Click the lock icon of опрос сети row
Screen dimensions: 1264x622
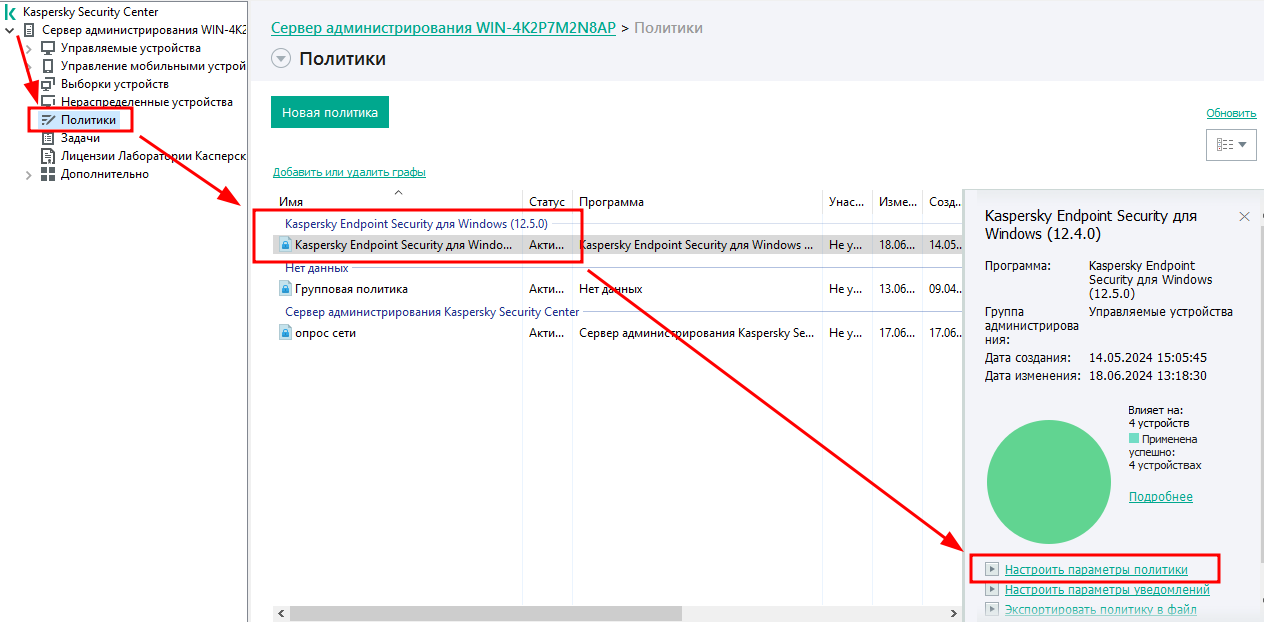[x=285, y=333]
